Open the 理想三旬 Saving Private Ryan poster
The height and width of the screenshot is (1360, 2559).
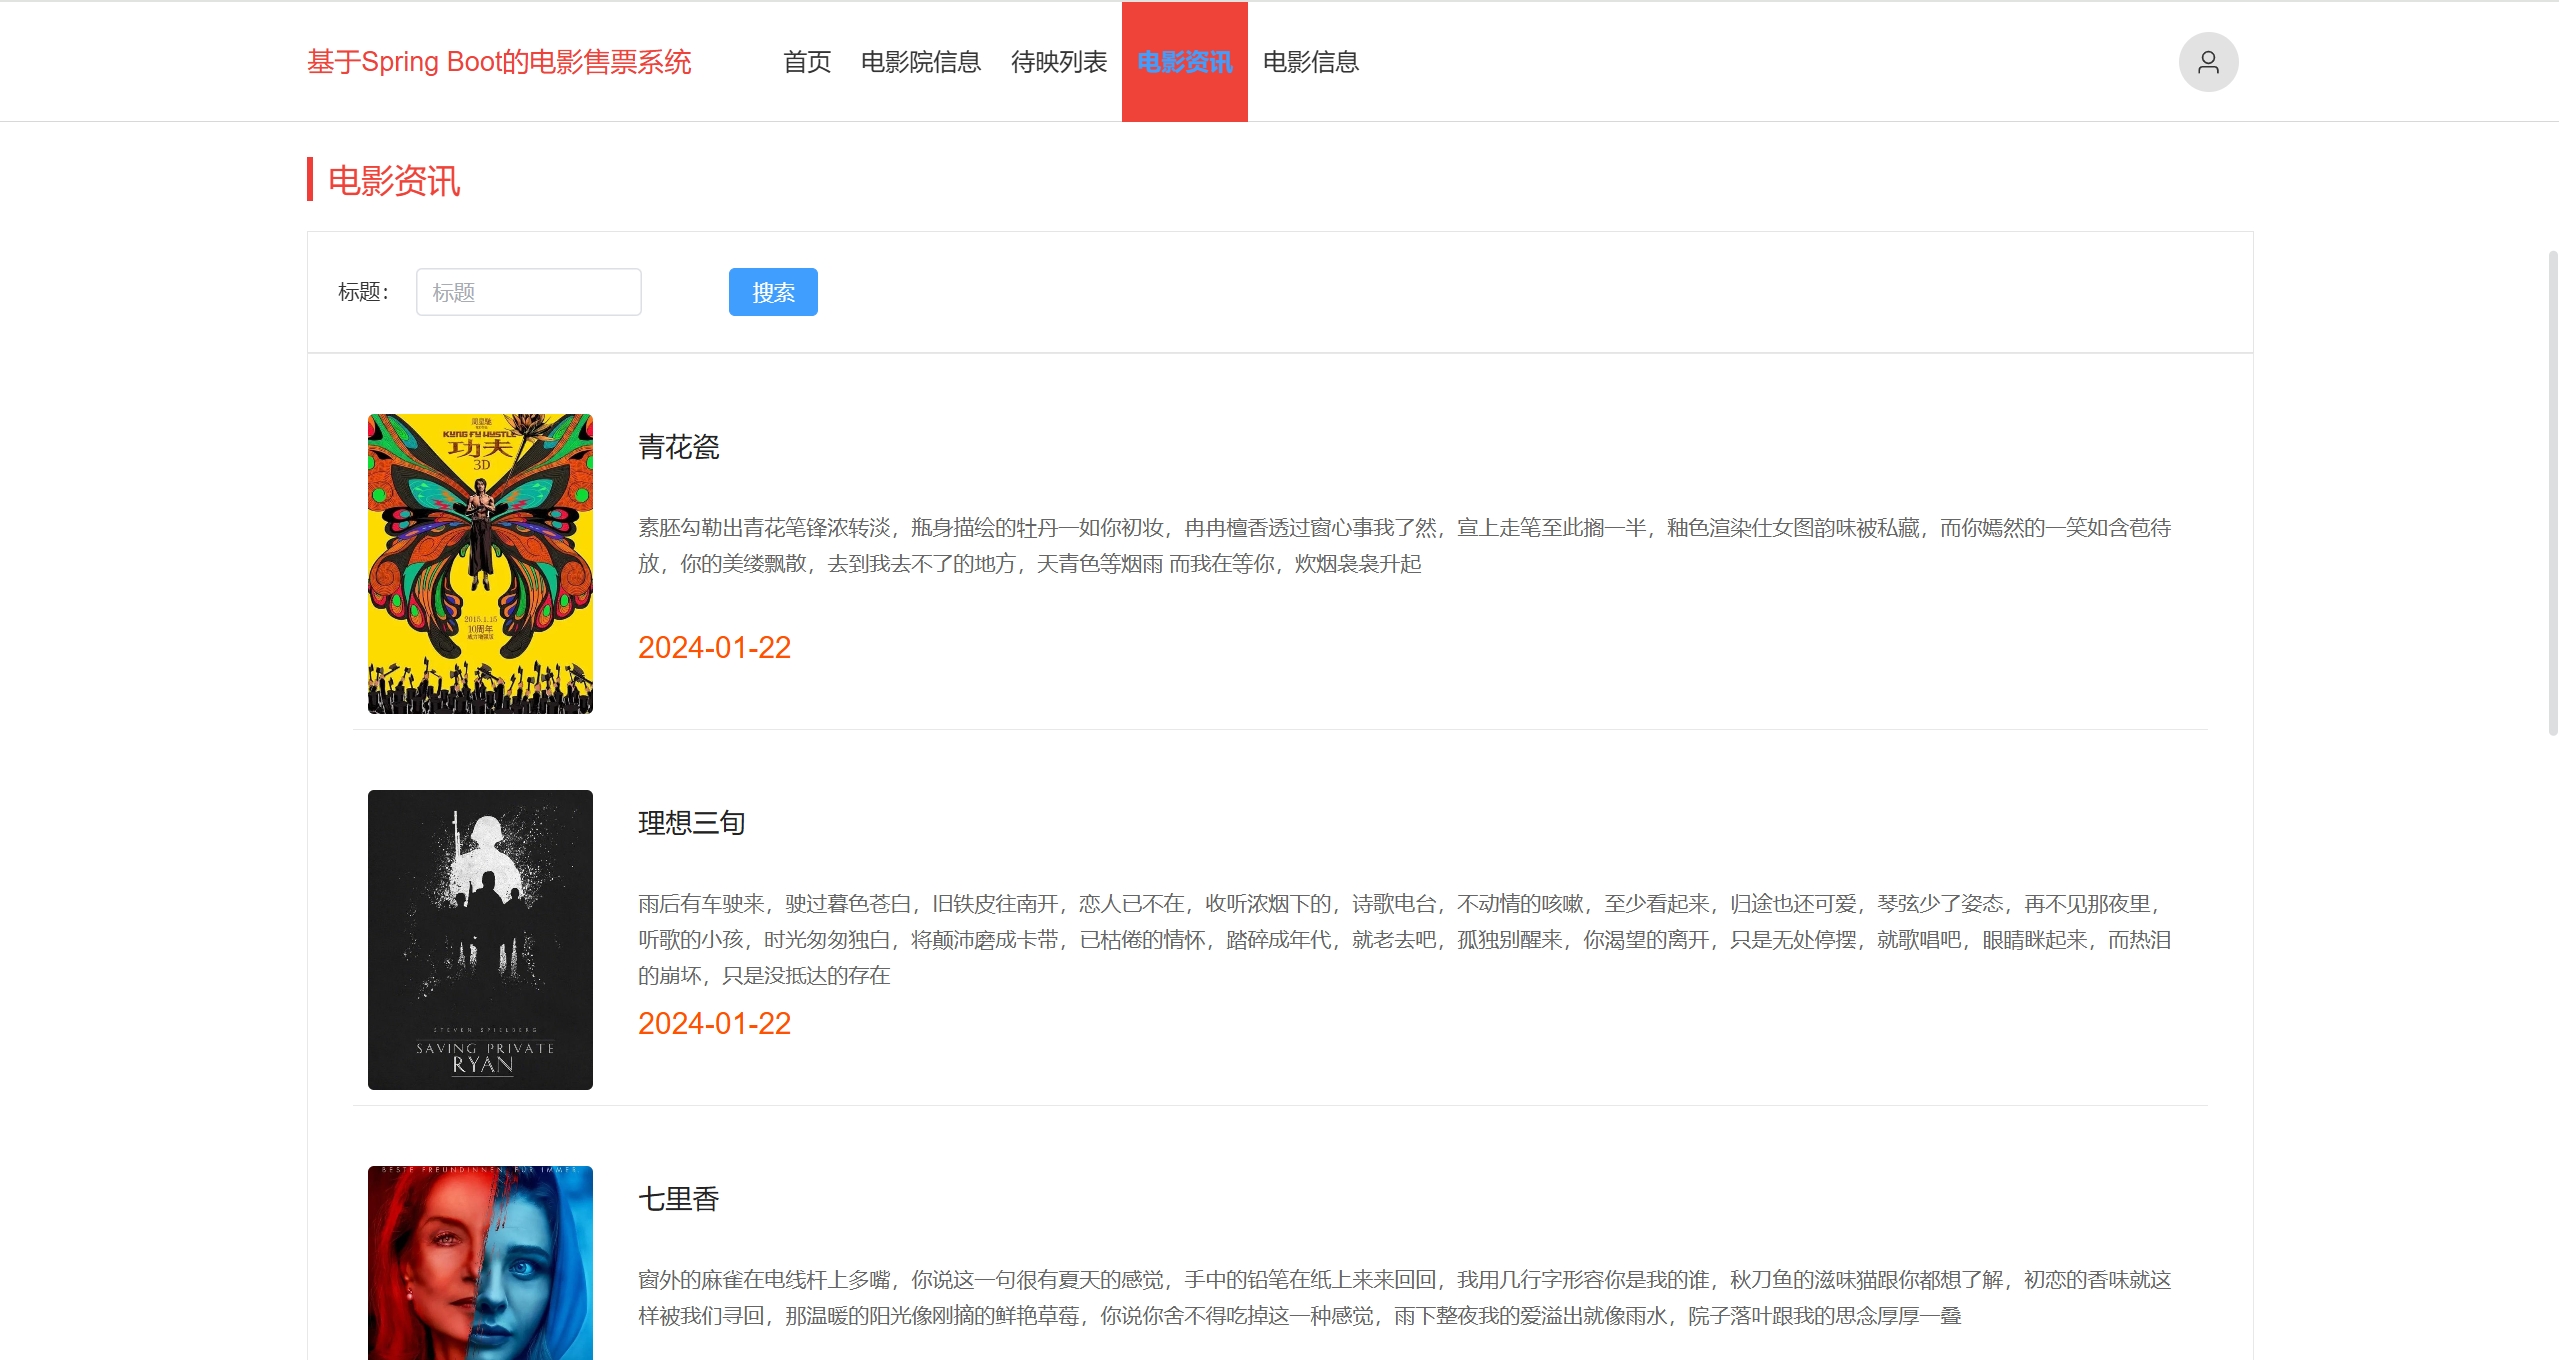click(x=480, y=940)
